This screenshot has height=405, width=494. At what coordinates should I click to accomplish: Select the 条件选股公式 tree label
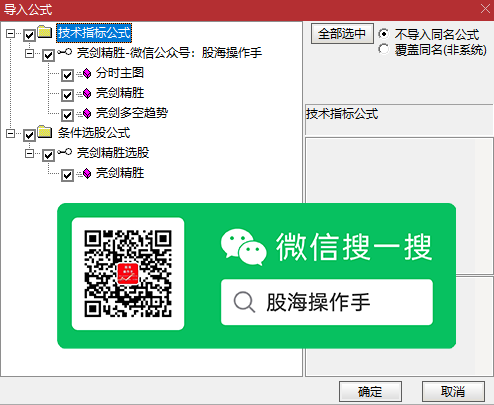coord(94,133)
